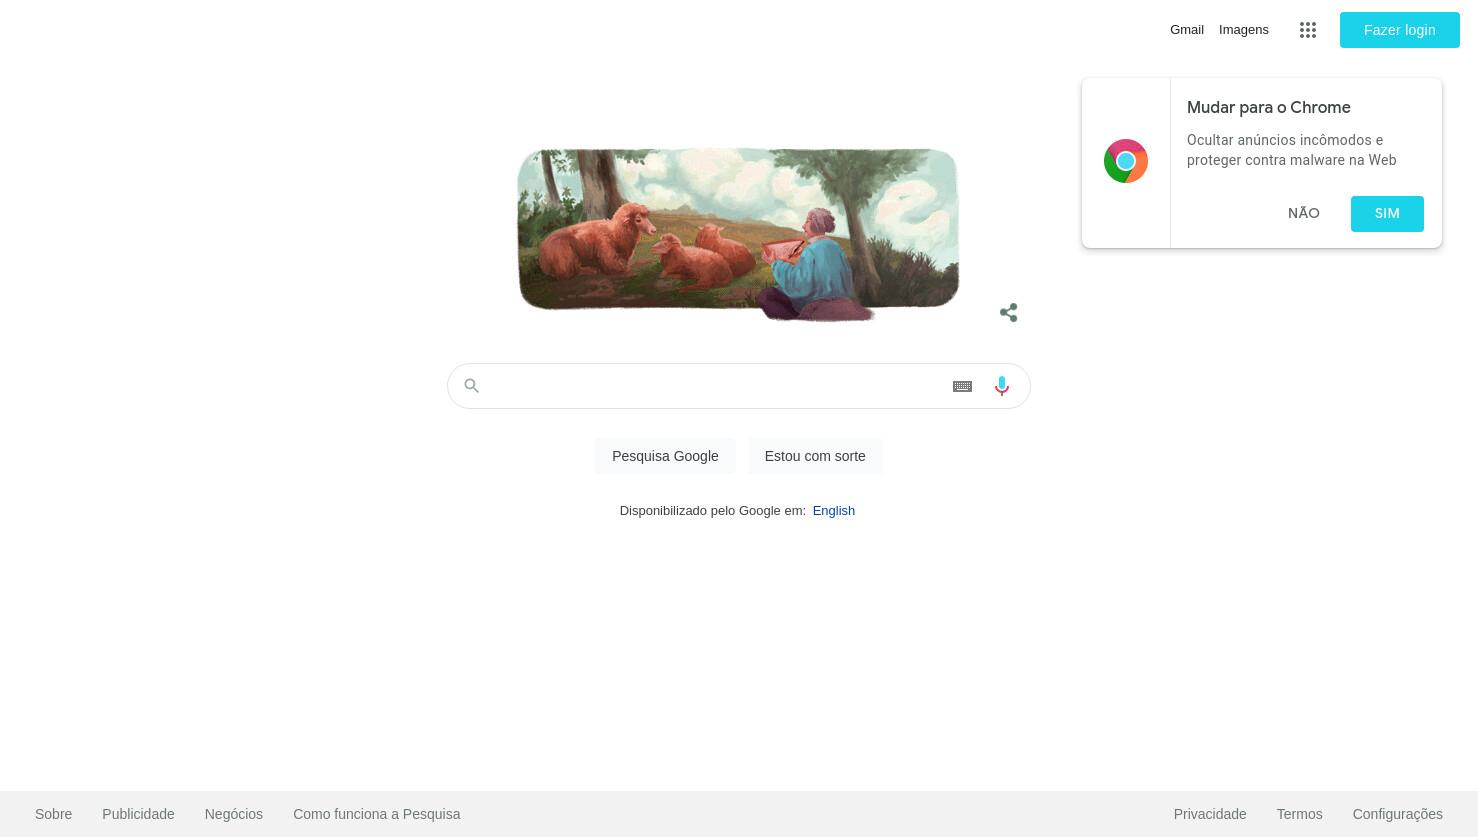Choose SIM in the Chrome prompt

pyautogui.click(x=1387, y=213)
